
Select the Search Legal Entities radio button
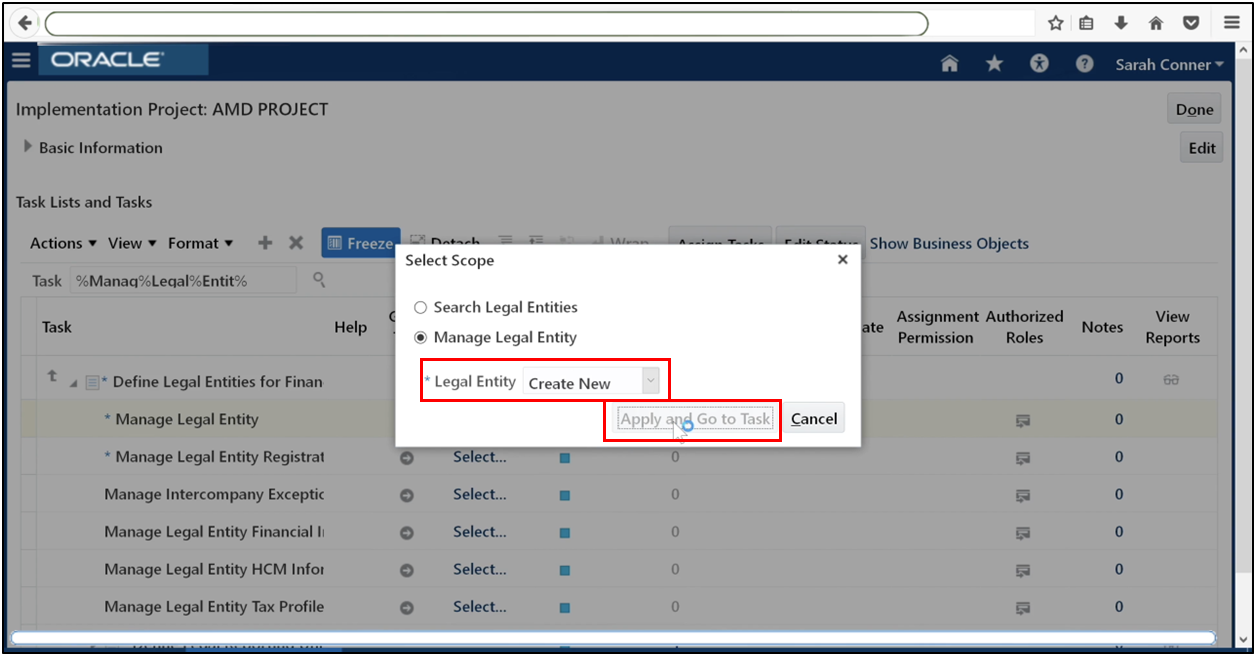[x=421, y=307]
